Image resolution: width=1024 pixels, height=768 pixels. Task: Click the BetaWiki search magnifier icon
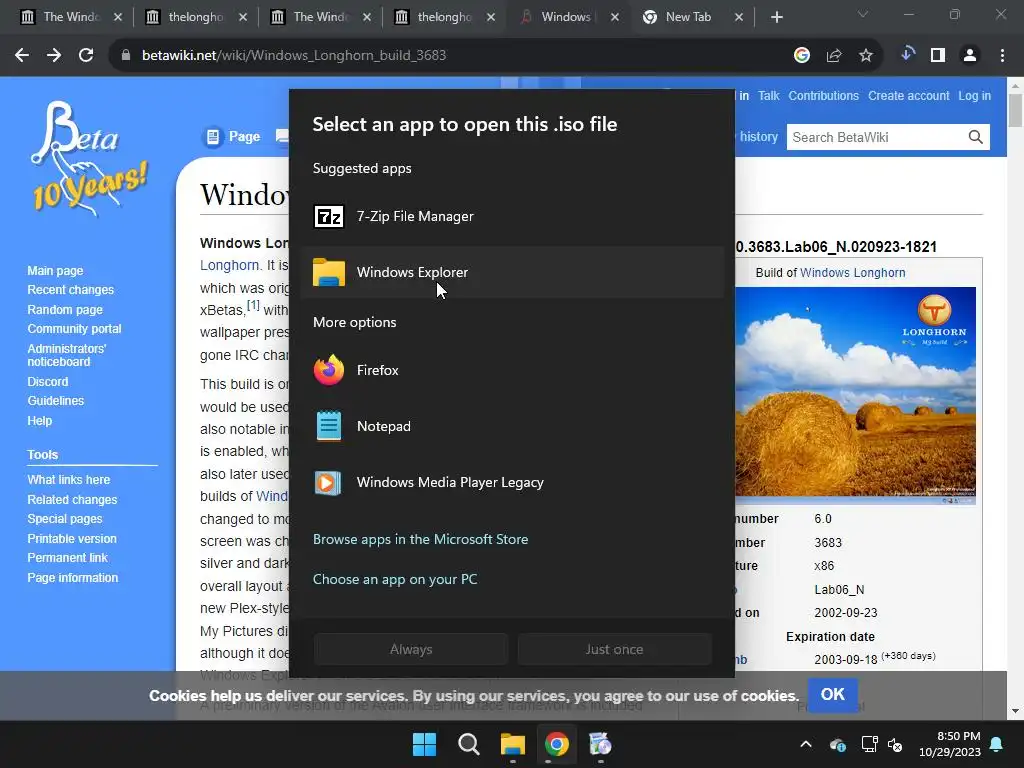(x=976, y=137)
